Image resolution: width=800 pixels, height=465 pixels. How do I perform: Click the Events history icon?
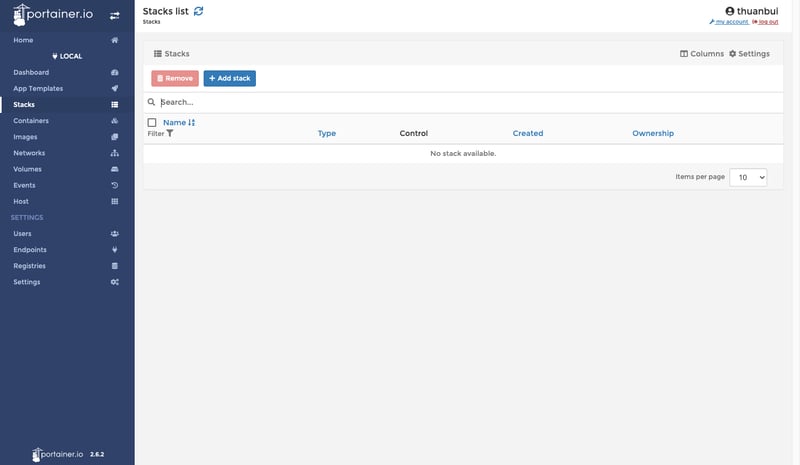pos(115,185)
